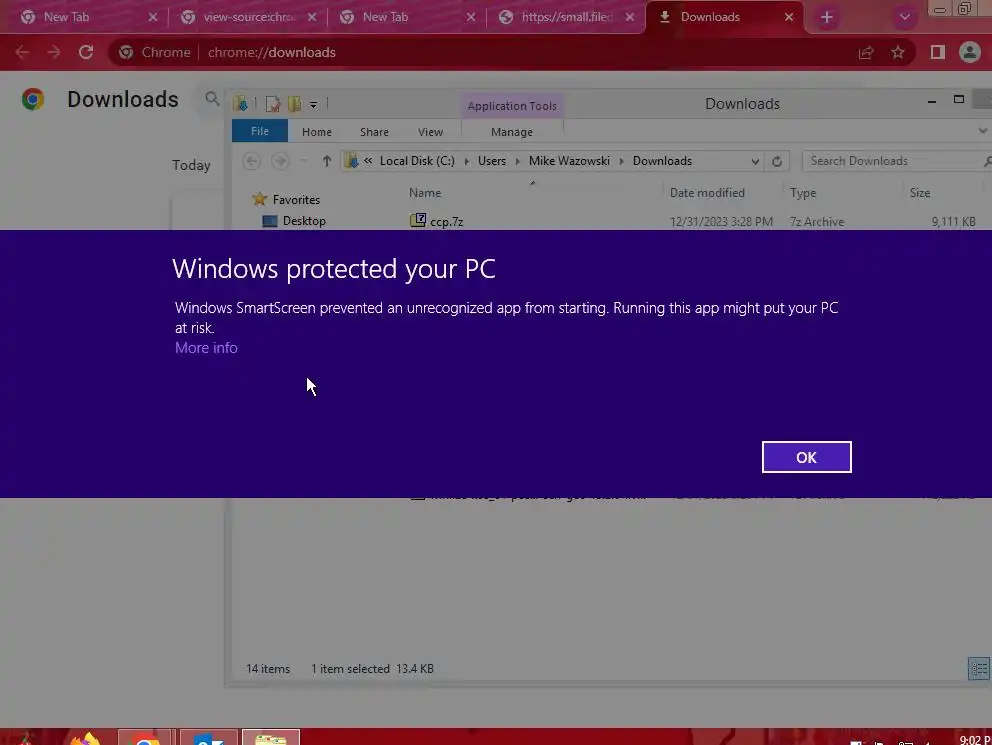Viewport: 992px width, 745px height.
Task: Click the share page icon
Action: point(865,52)
